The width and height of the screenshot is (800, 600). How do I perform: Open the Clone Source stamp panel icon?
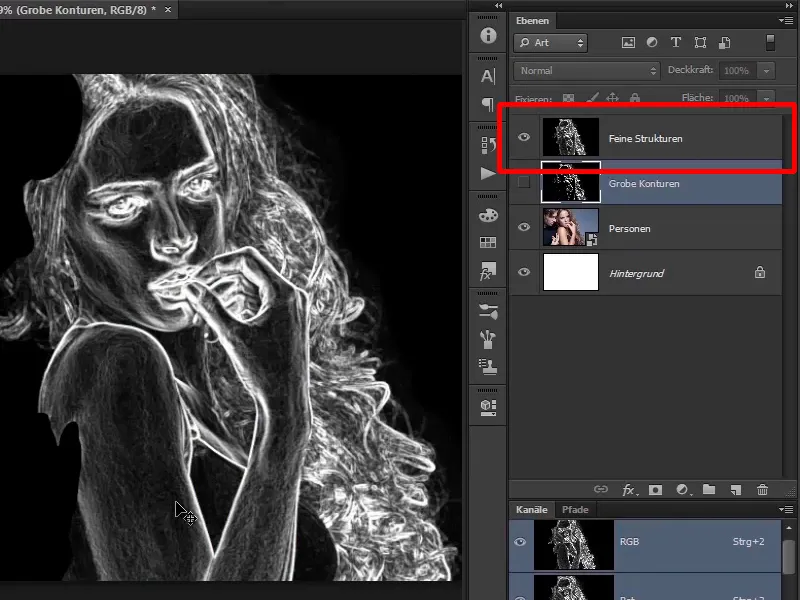pyautogui.click(x=488, y=366)
